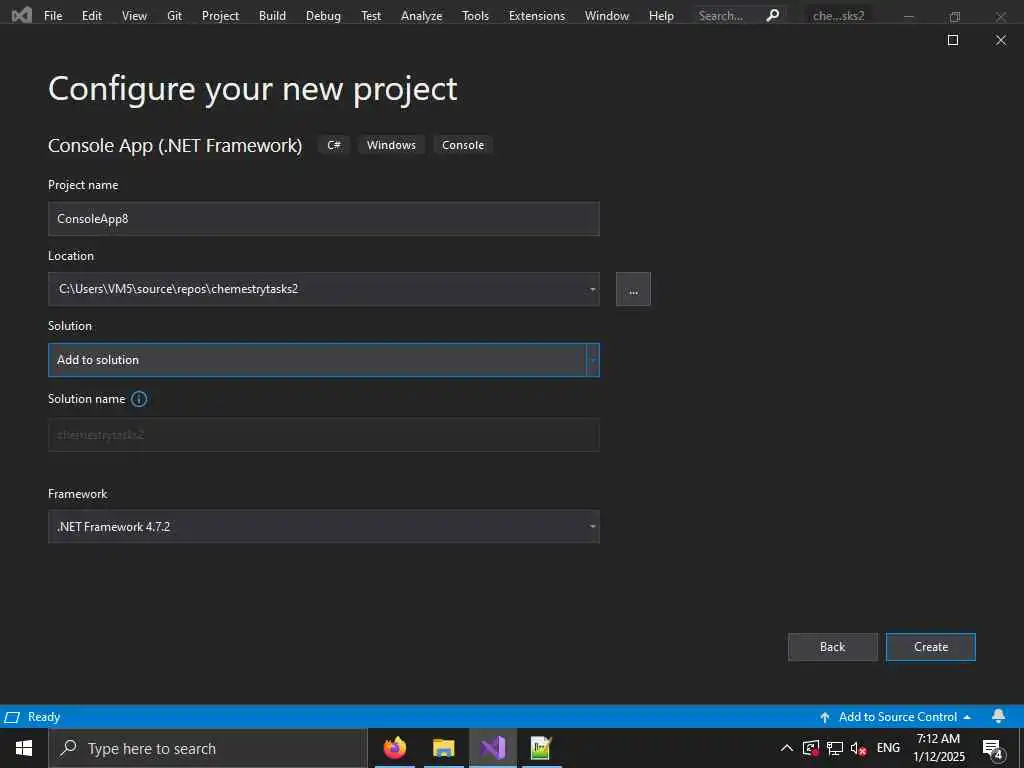This screenshot has height=768, width=1024.
Task: Open the Tools menu
Action: [x=475, y=16]
